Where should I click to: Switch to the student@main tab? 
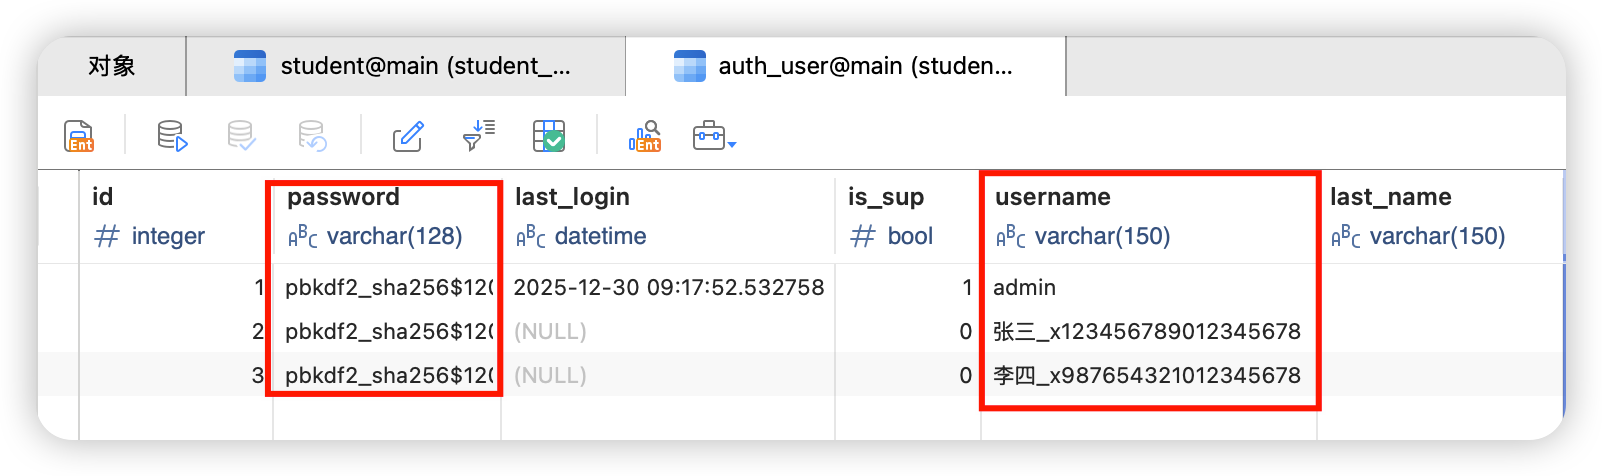[405, 66]
